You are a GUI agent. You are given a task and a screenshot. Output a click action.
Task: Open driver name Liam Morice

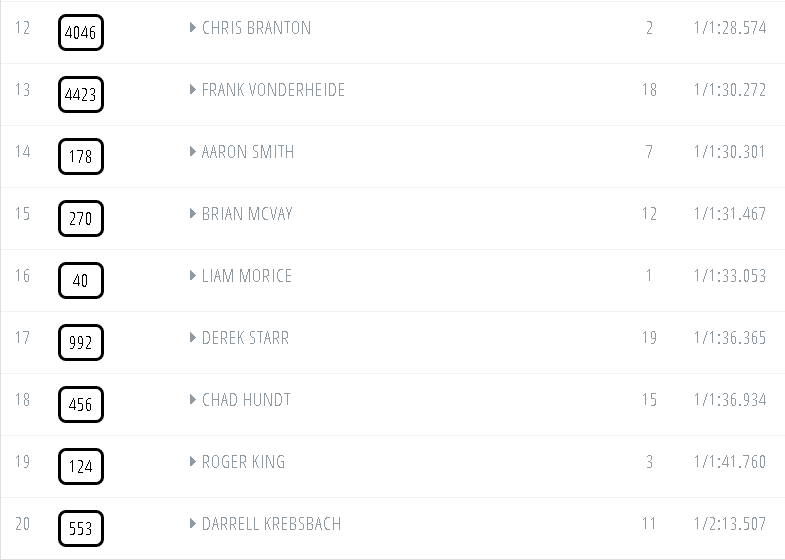(x=247, y=276)
